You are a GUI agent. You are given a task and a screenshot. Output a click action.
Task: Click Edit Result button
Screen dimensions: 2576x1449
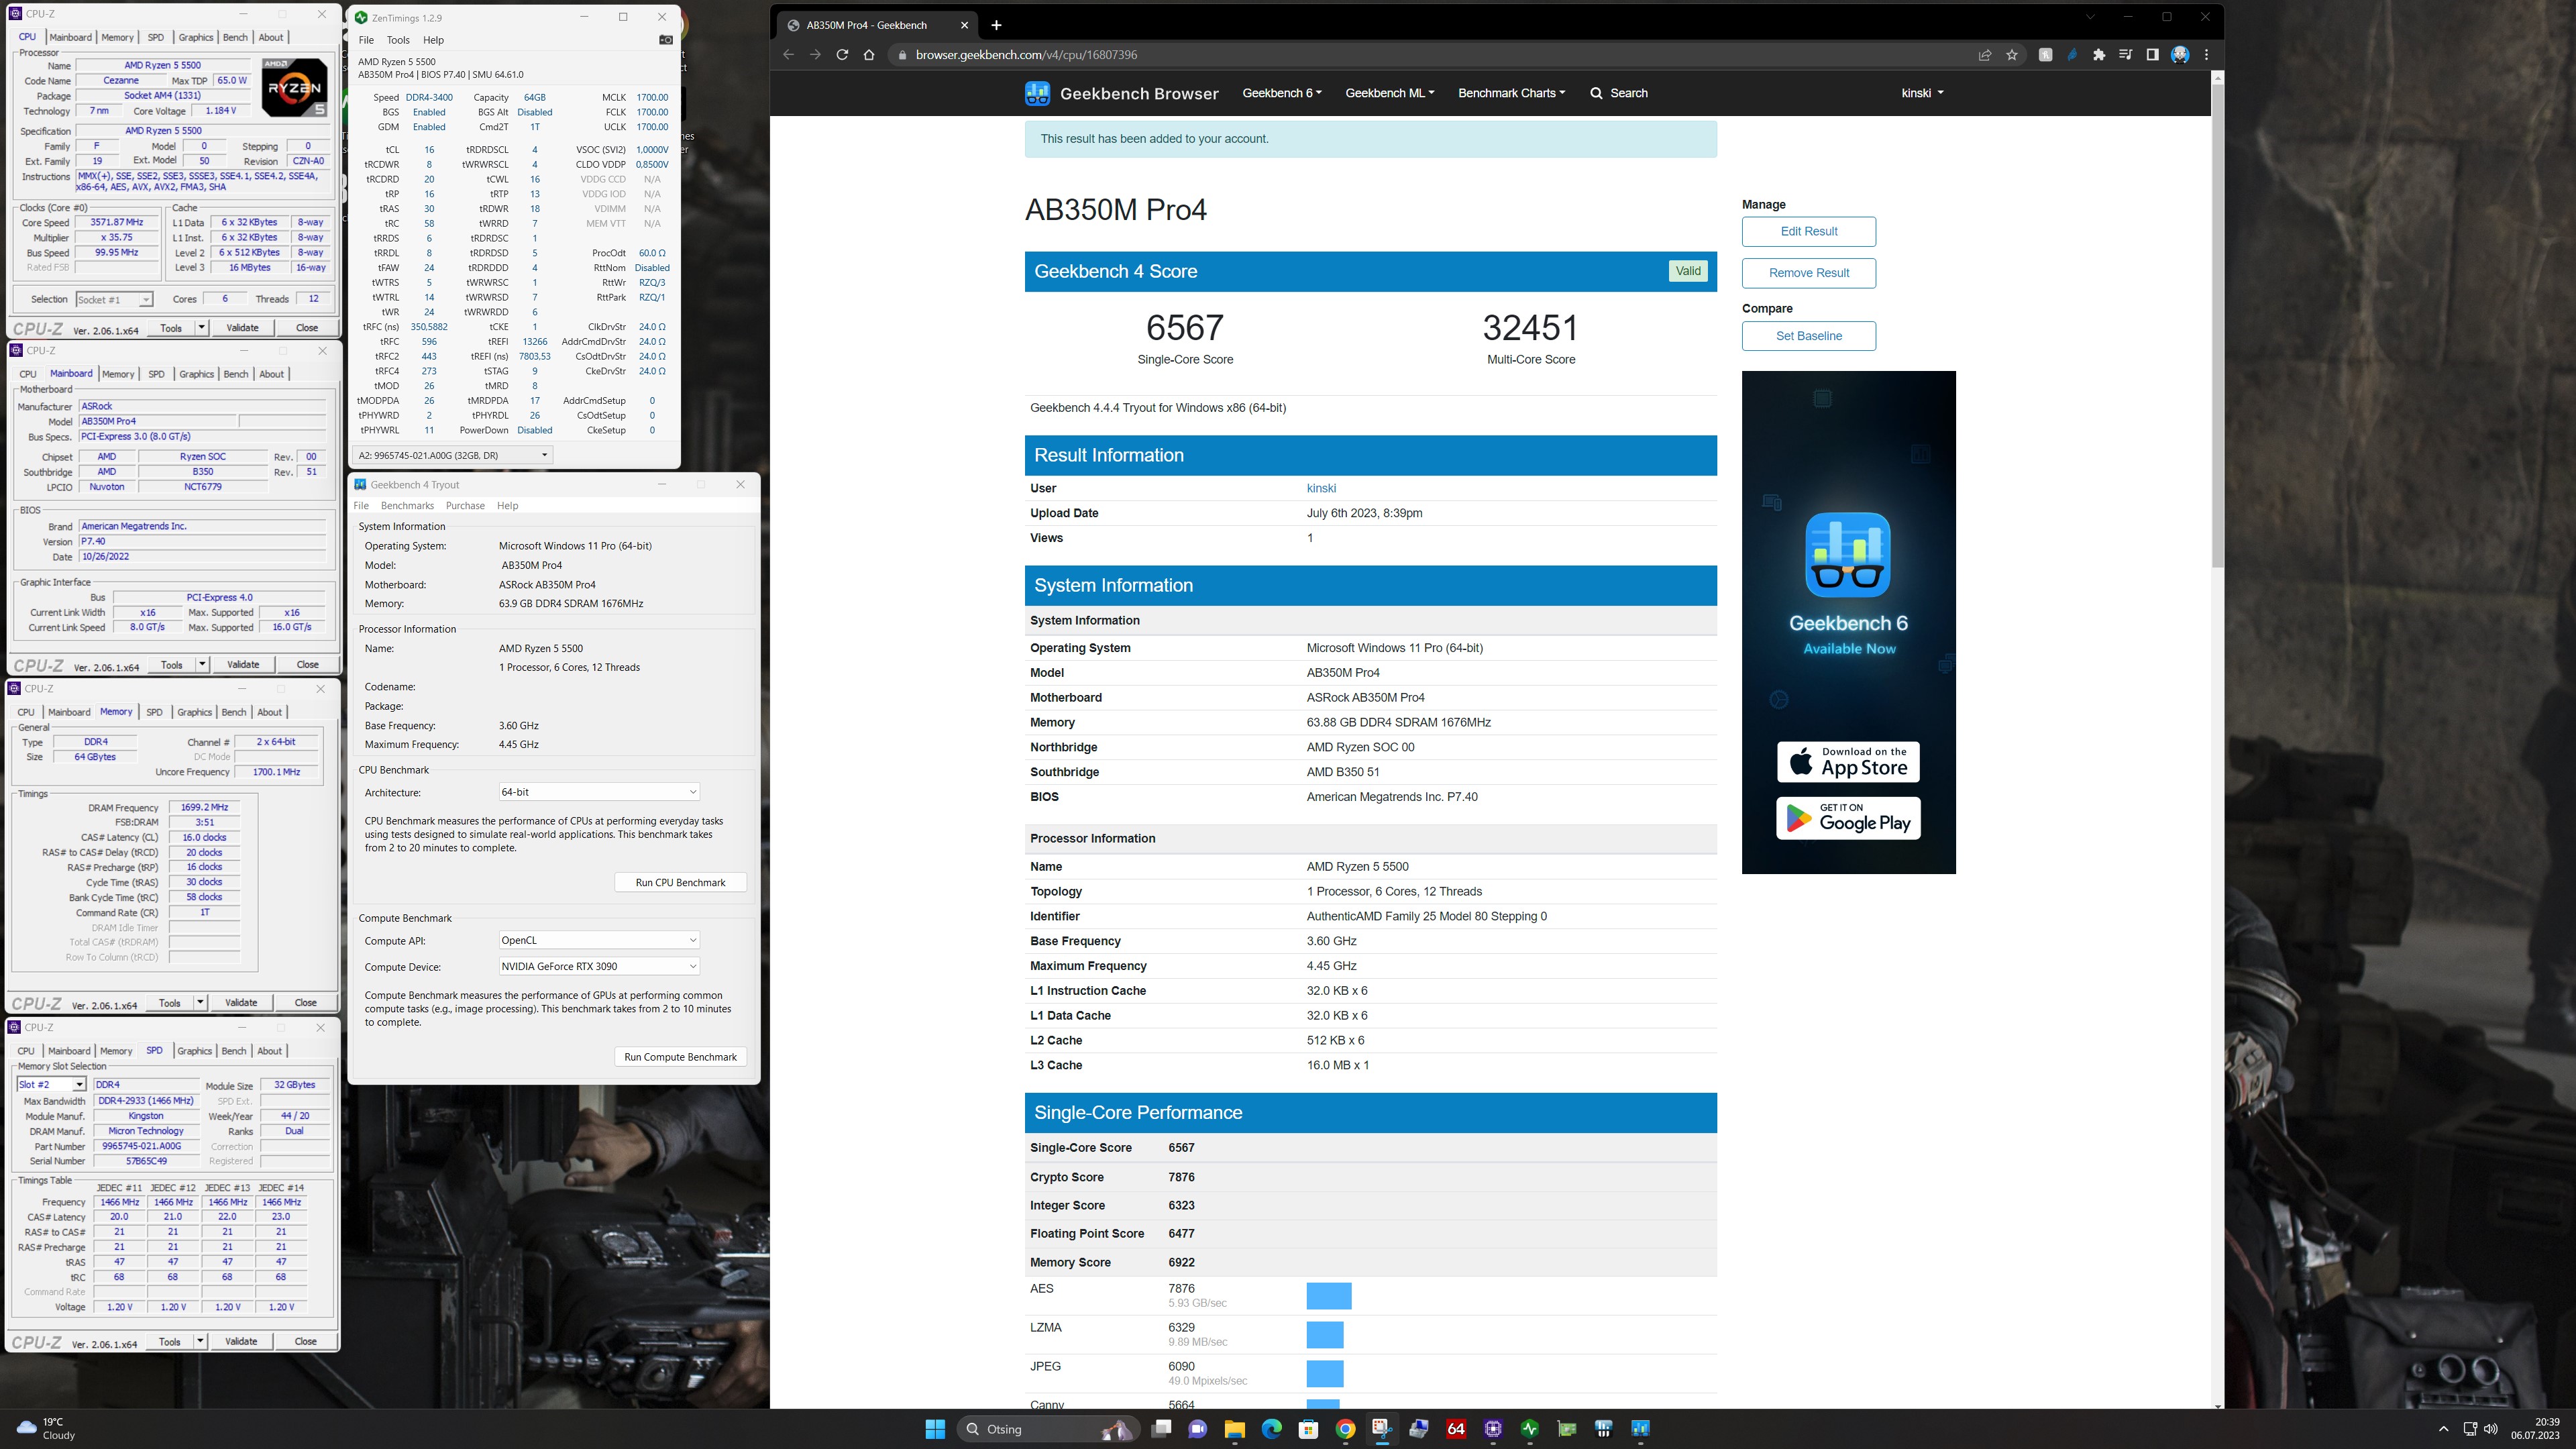[1809, 231]
